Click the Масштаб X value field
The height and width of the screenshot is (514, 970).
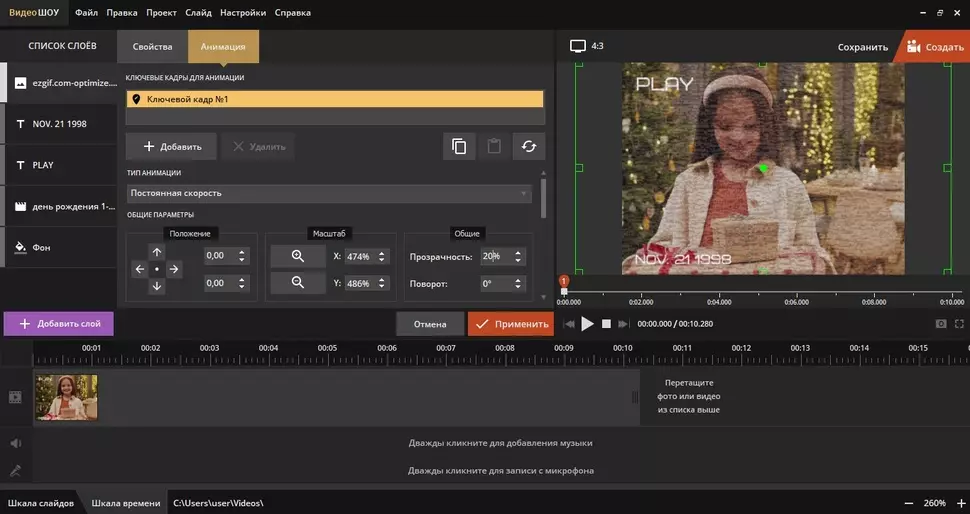[359, 256]
